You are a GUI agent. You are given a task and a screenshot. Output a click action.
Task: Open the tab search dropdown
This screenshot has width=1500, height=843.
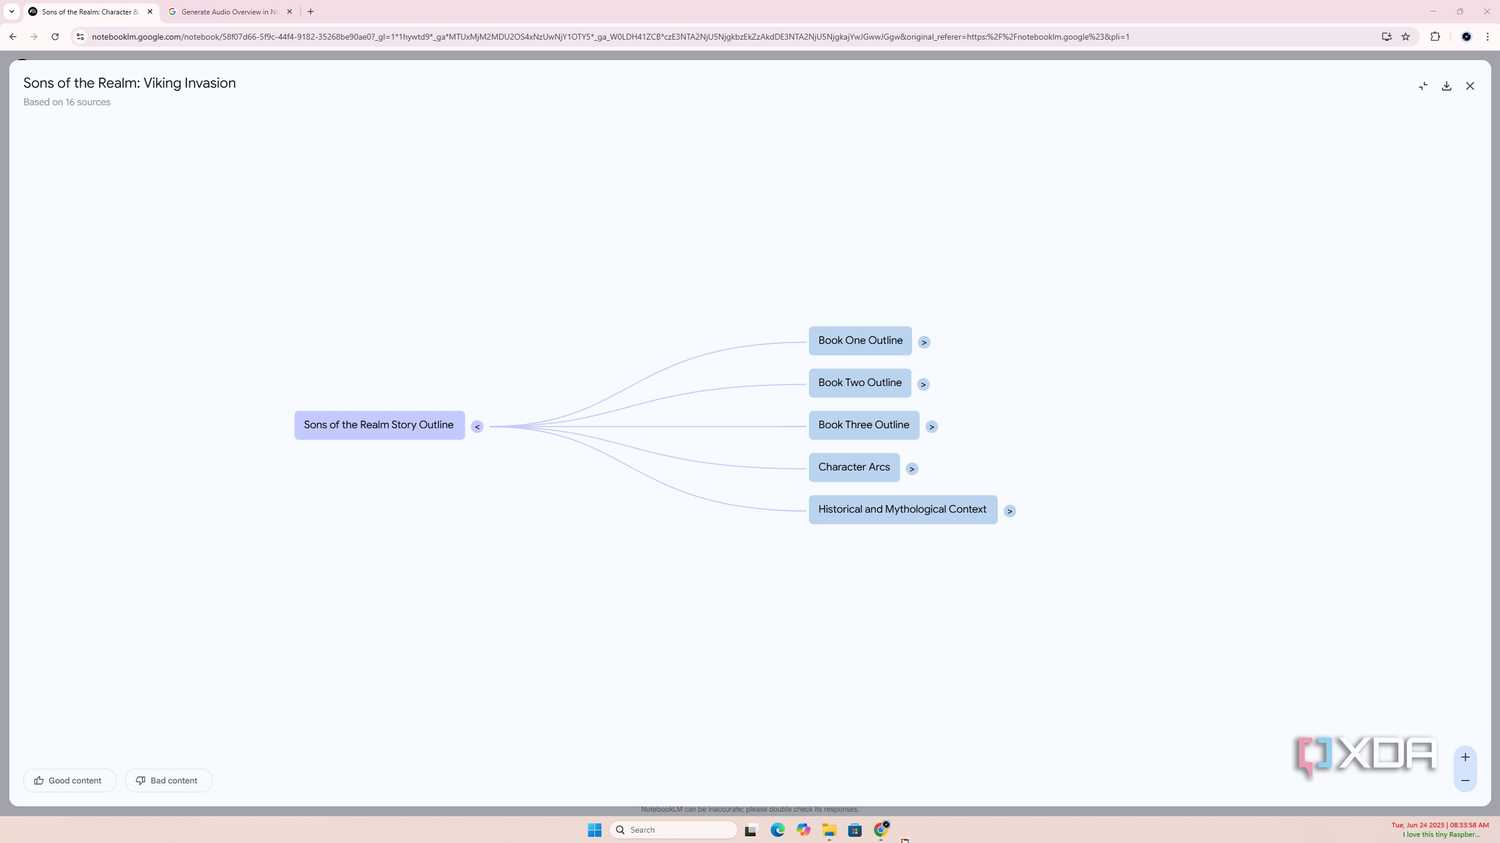11,12
